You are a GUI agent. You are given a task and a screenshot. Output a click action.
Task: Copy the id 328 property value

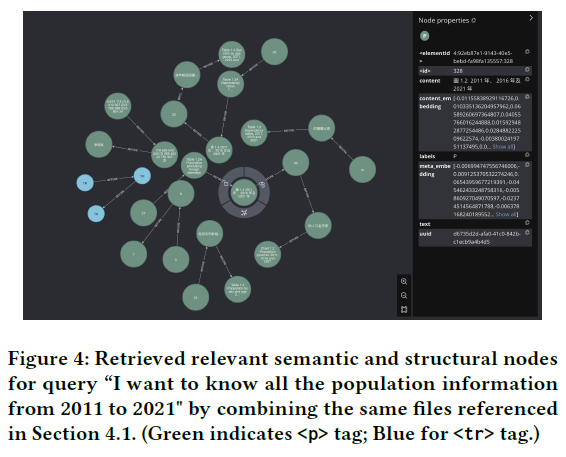point(527,69)
